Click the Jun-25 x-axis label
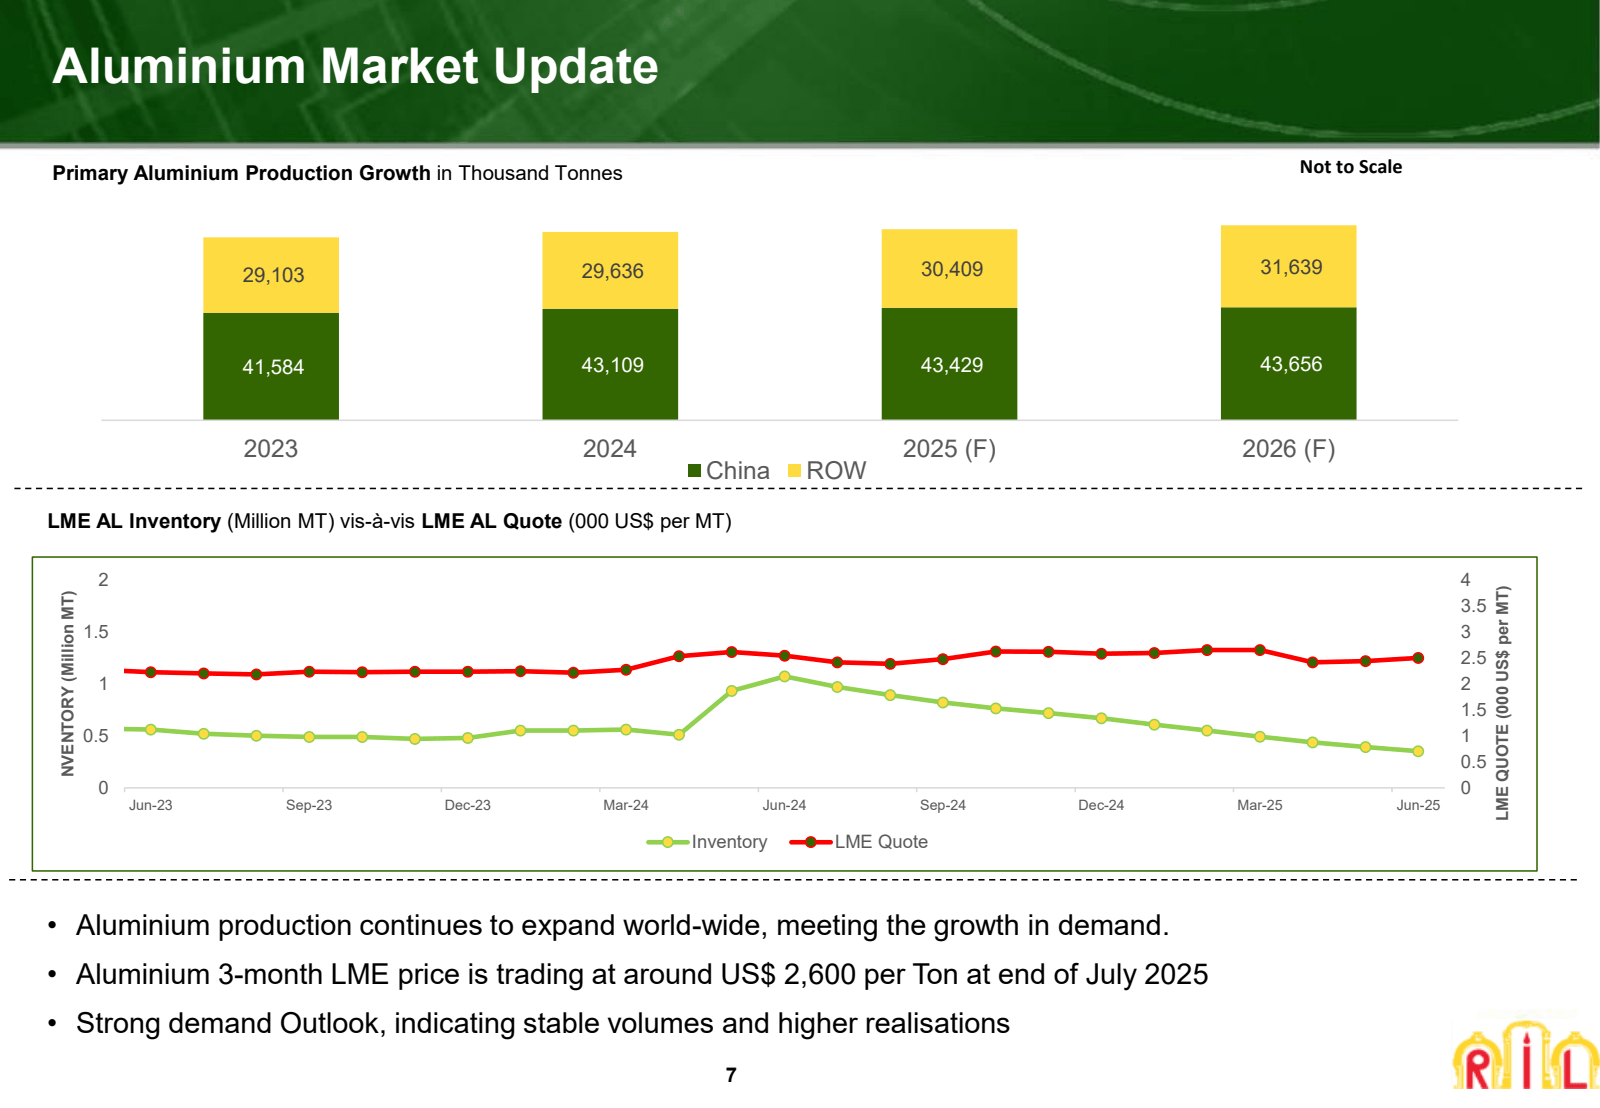The height and width of the screenshot is (1108, 1600). tap(1418, 805)
